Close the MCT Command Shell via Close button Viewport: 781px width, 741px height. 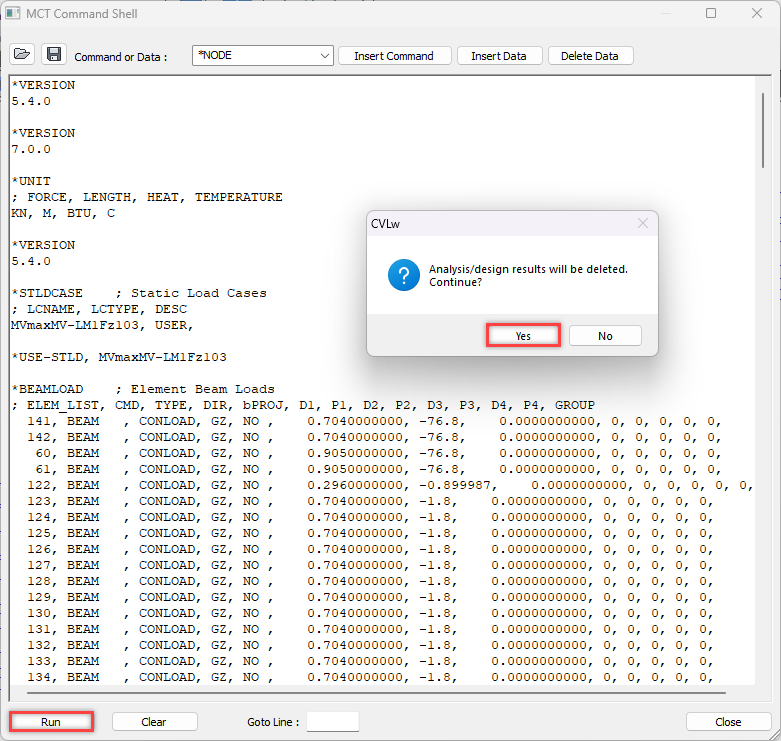coord(728,722)
